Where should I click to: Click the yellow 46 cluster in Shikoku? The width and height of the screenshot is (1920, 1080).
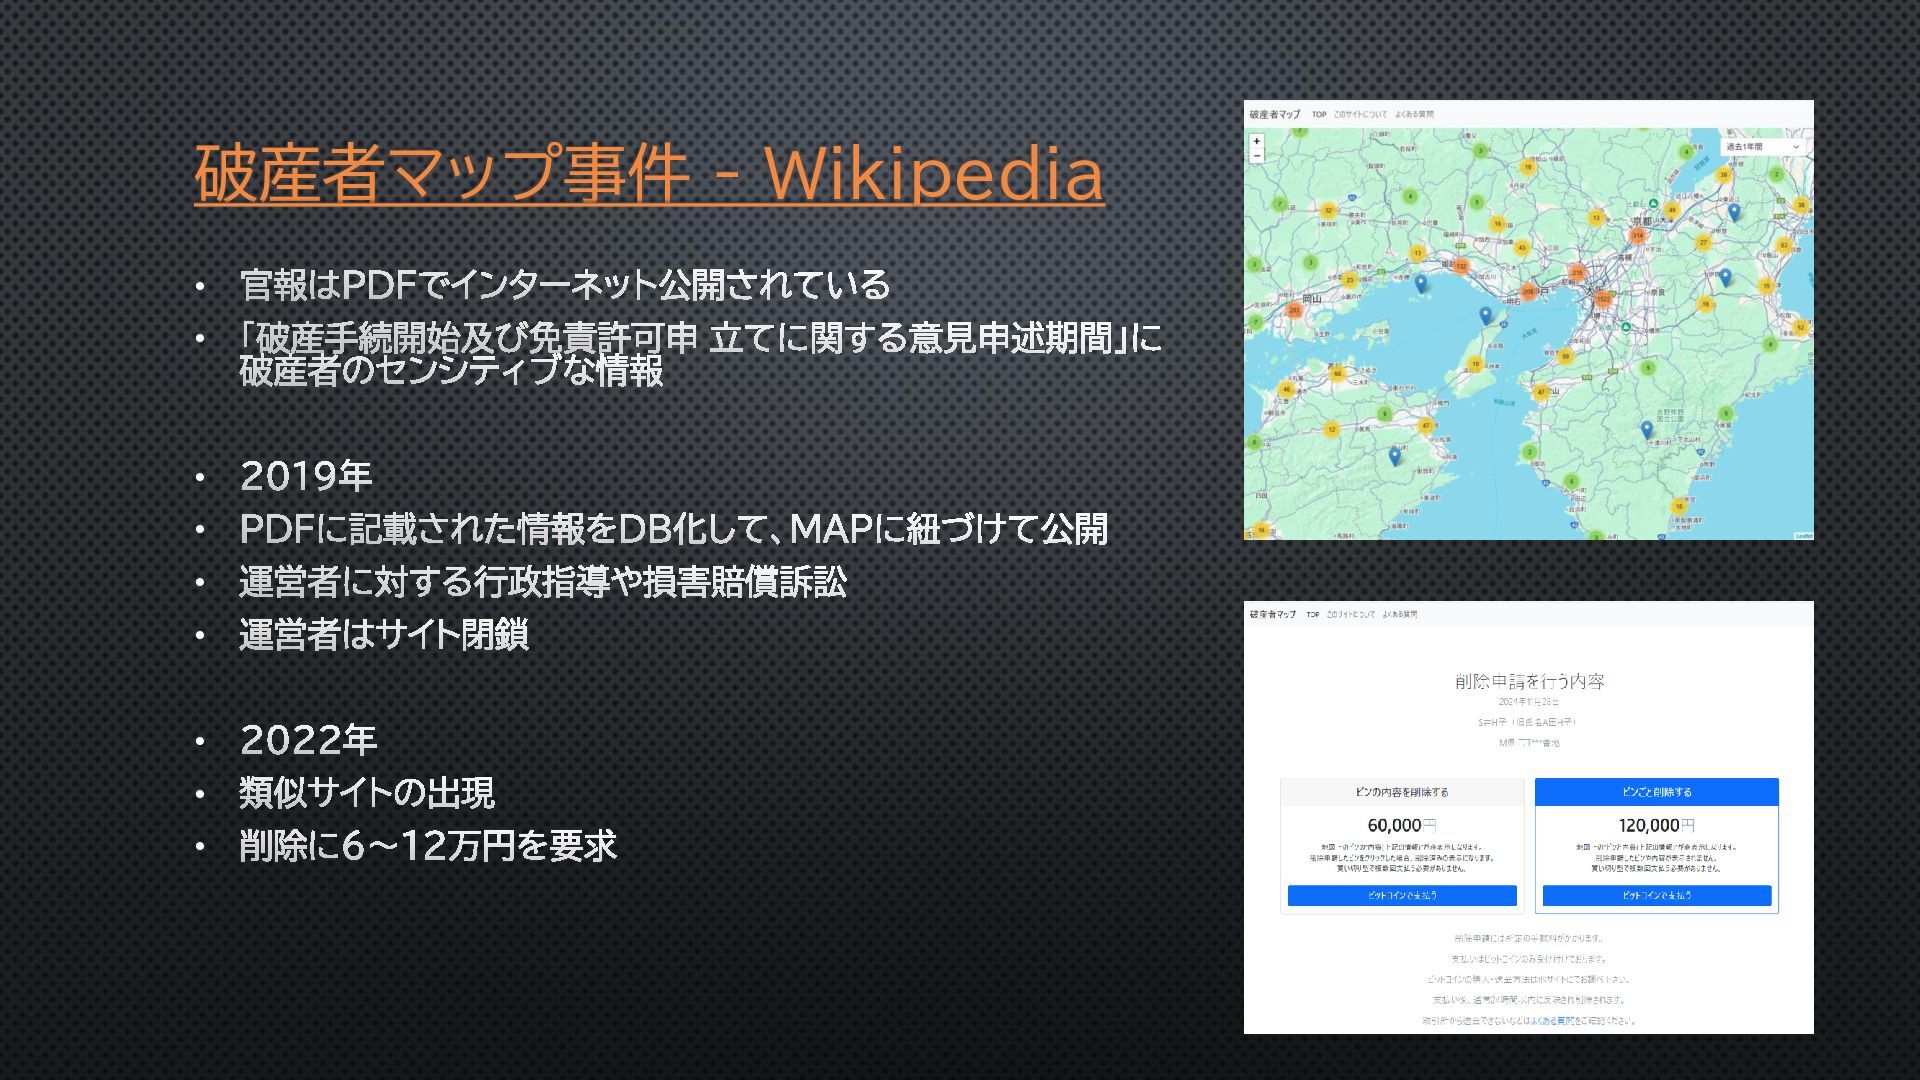pos(1286,390)
